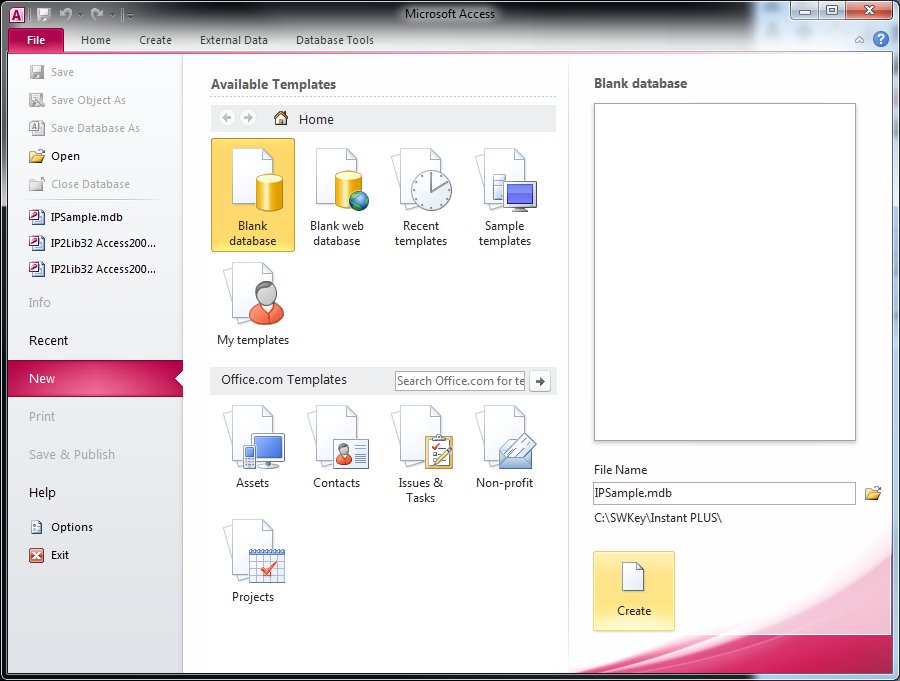This screenshot has width=900, height=681.
Task: Show the Recent databases section
Action: tap(48, 340)
